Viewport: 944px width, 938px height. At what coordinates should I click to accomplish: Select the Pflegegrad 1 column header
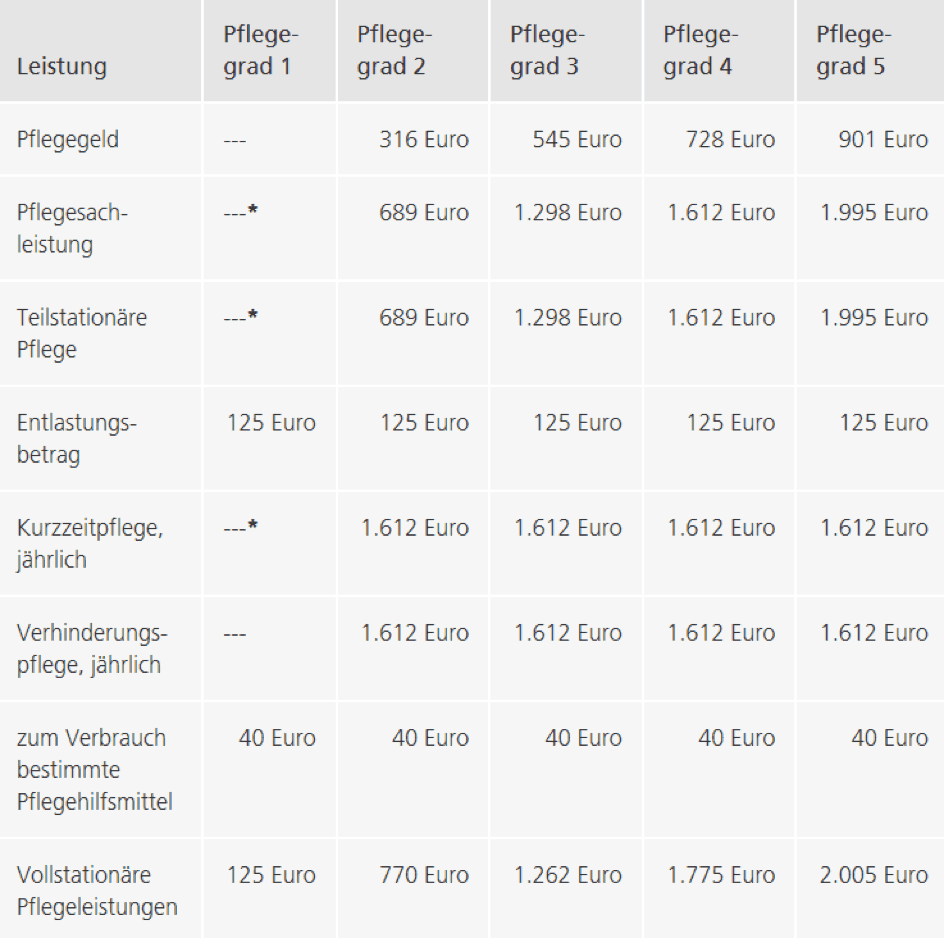point(261,51)
